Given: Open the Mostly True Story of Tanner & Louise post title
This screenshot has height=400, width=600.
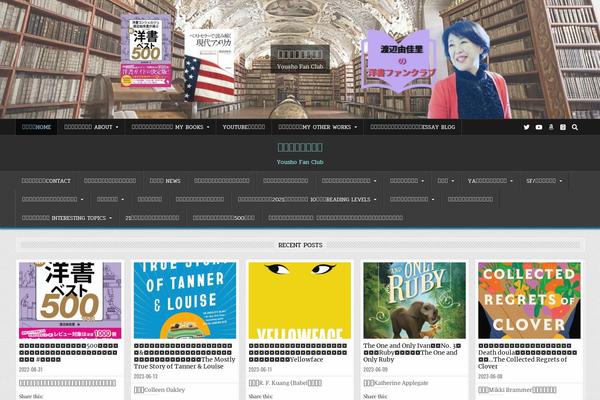Looking at the screenshot, I should point(185,356).
